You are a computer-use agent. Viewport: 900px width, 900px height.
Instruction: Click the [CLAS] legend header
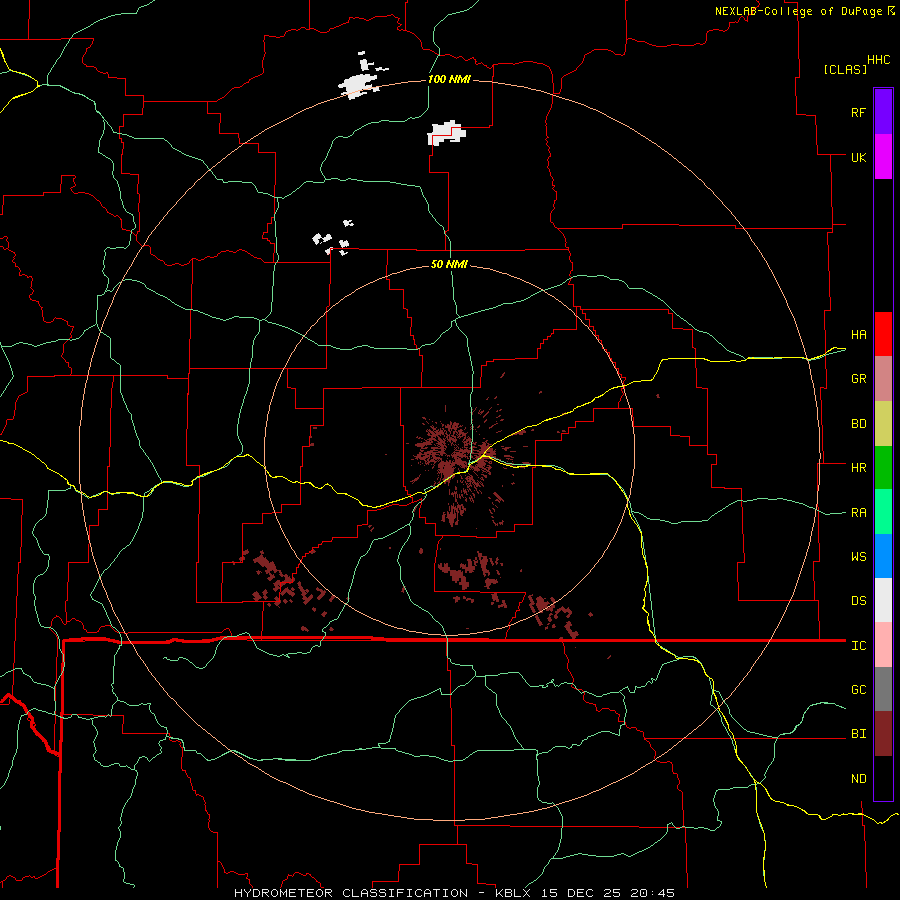(x=845, y=70)
